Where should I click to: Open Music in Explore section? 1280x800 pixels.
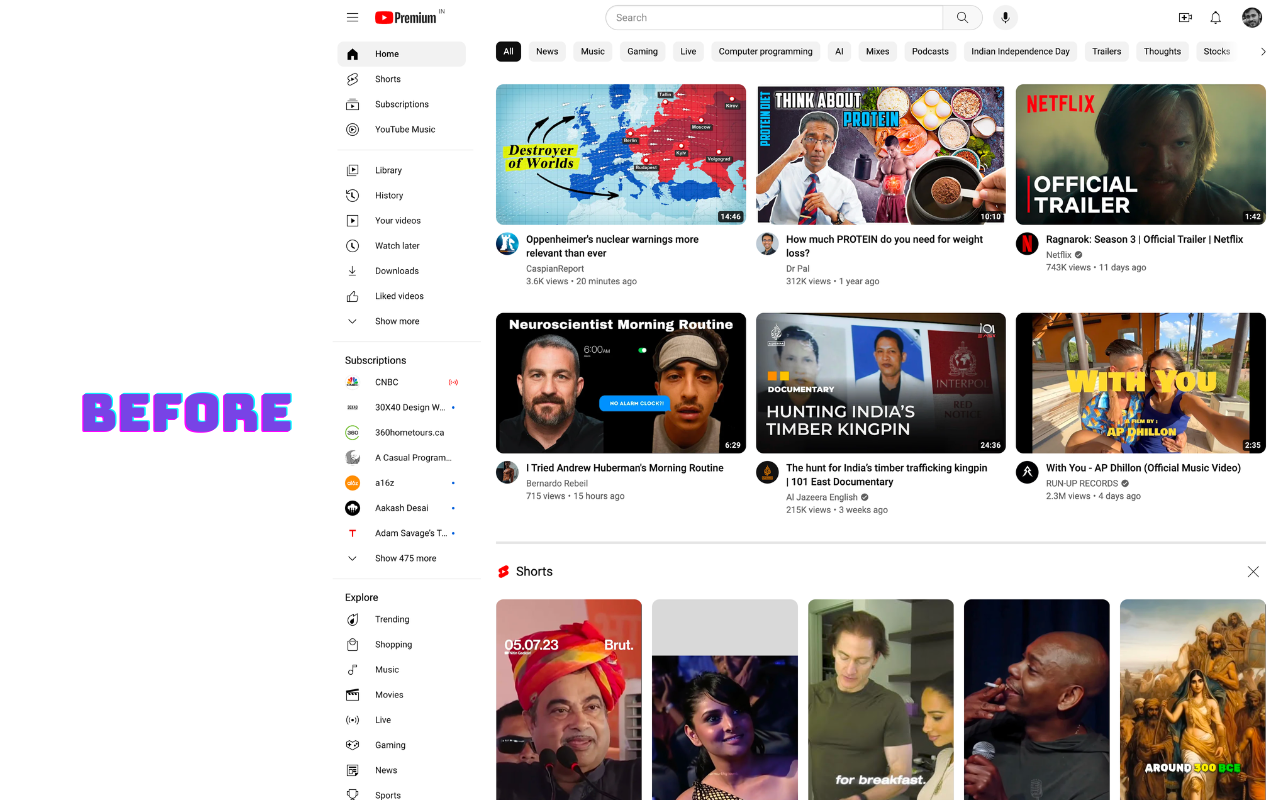coord(401,669)
